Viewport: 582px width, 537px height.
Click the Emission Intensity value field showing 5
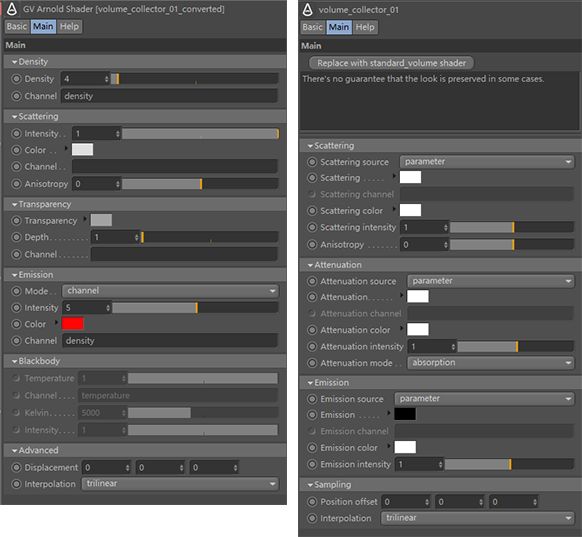click(84, 308)
